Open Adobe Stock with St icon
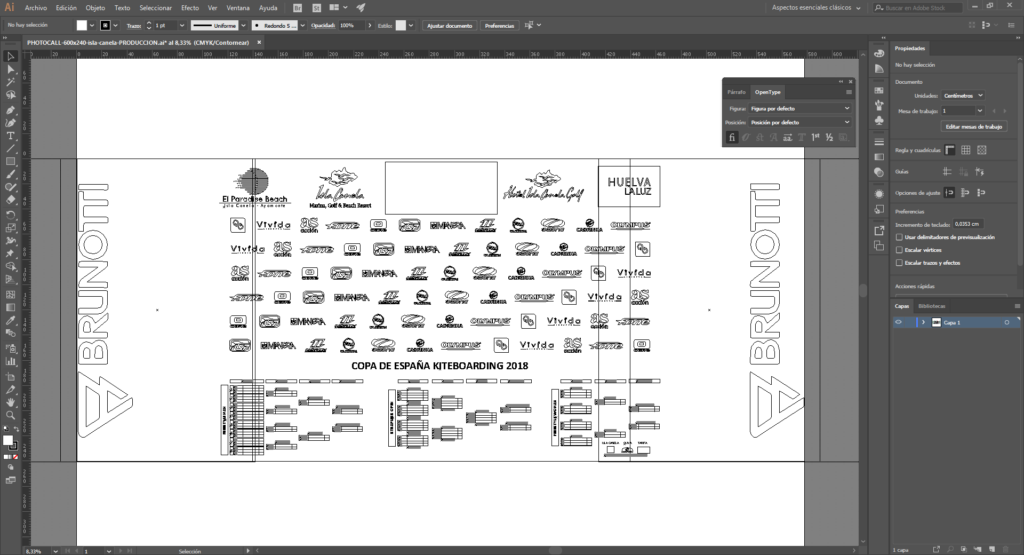Image resolution: width=1024 pixels, height=555 pixels. [316, 8]
